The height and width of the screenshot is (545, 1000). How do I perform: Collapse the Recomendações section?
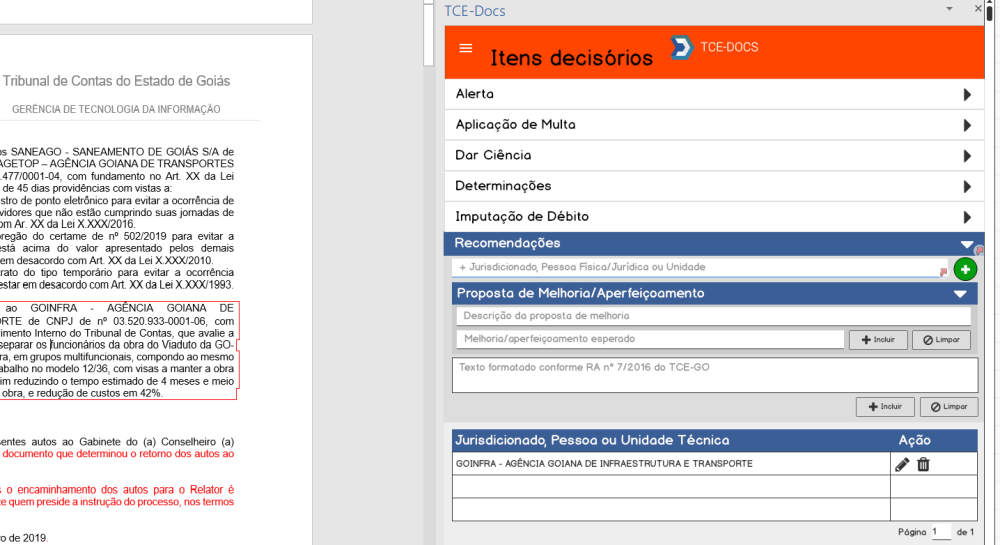pos(966,244)
